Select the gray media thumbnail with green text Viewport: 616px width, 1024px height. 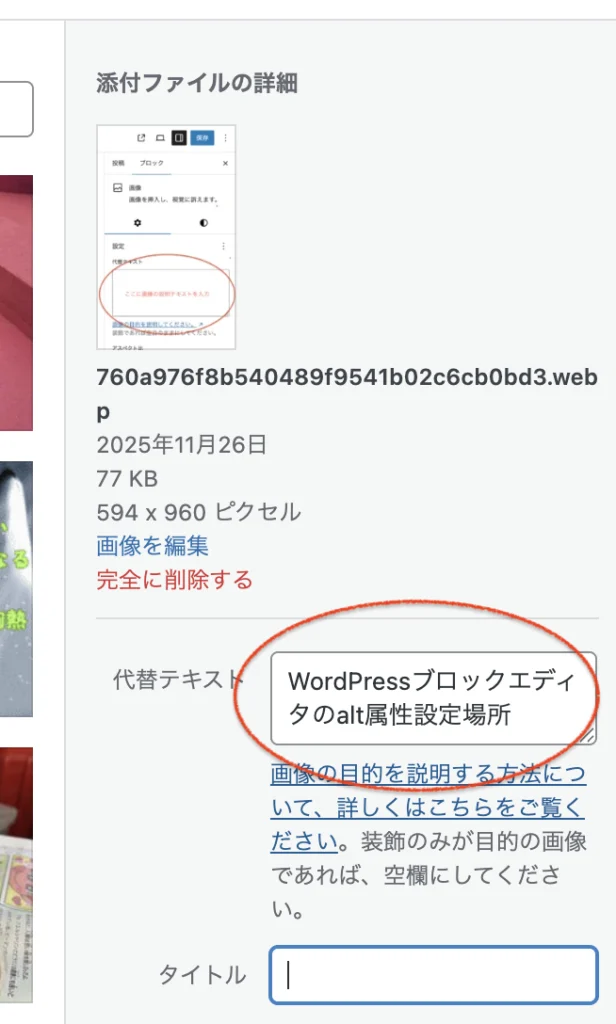(x=16, y=589)
